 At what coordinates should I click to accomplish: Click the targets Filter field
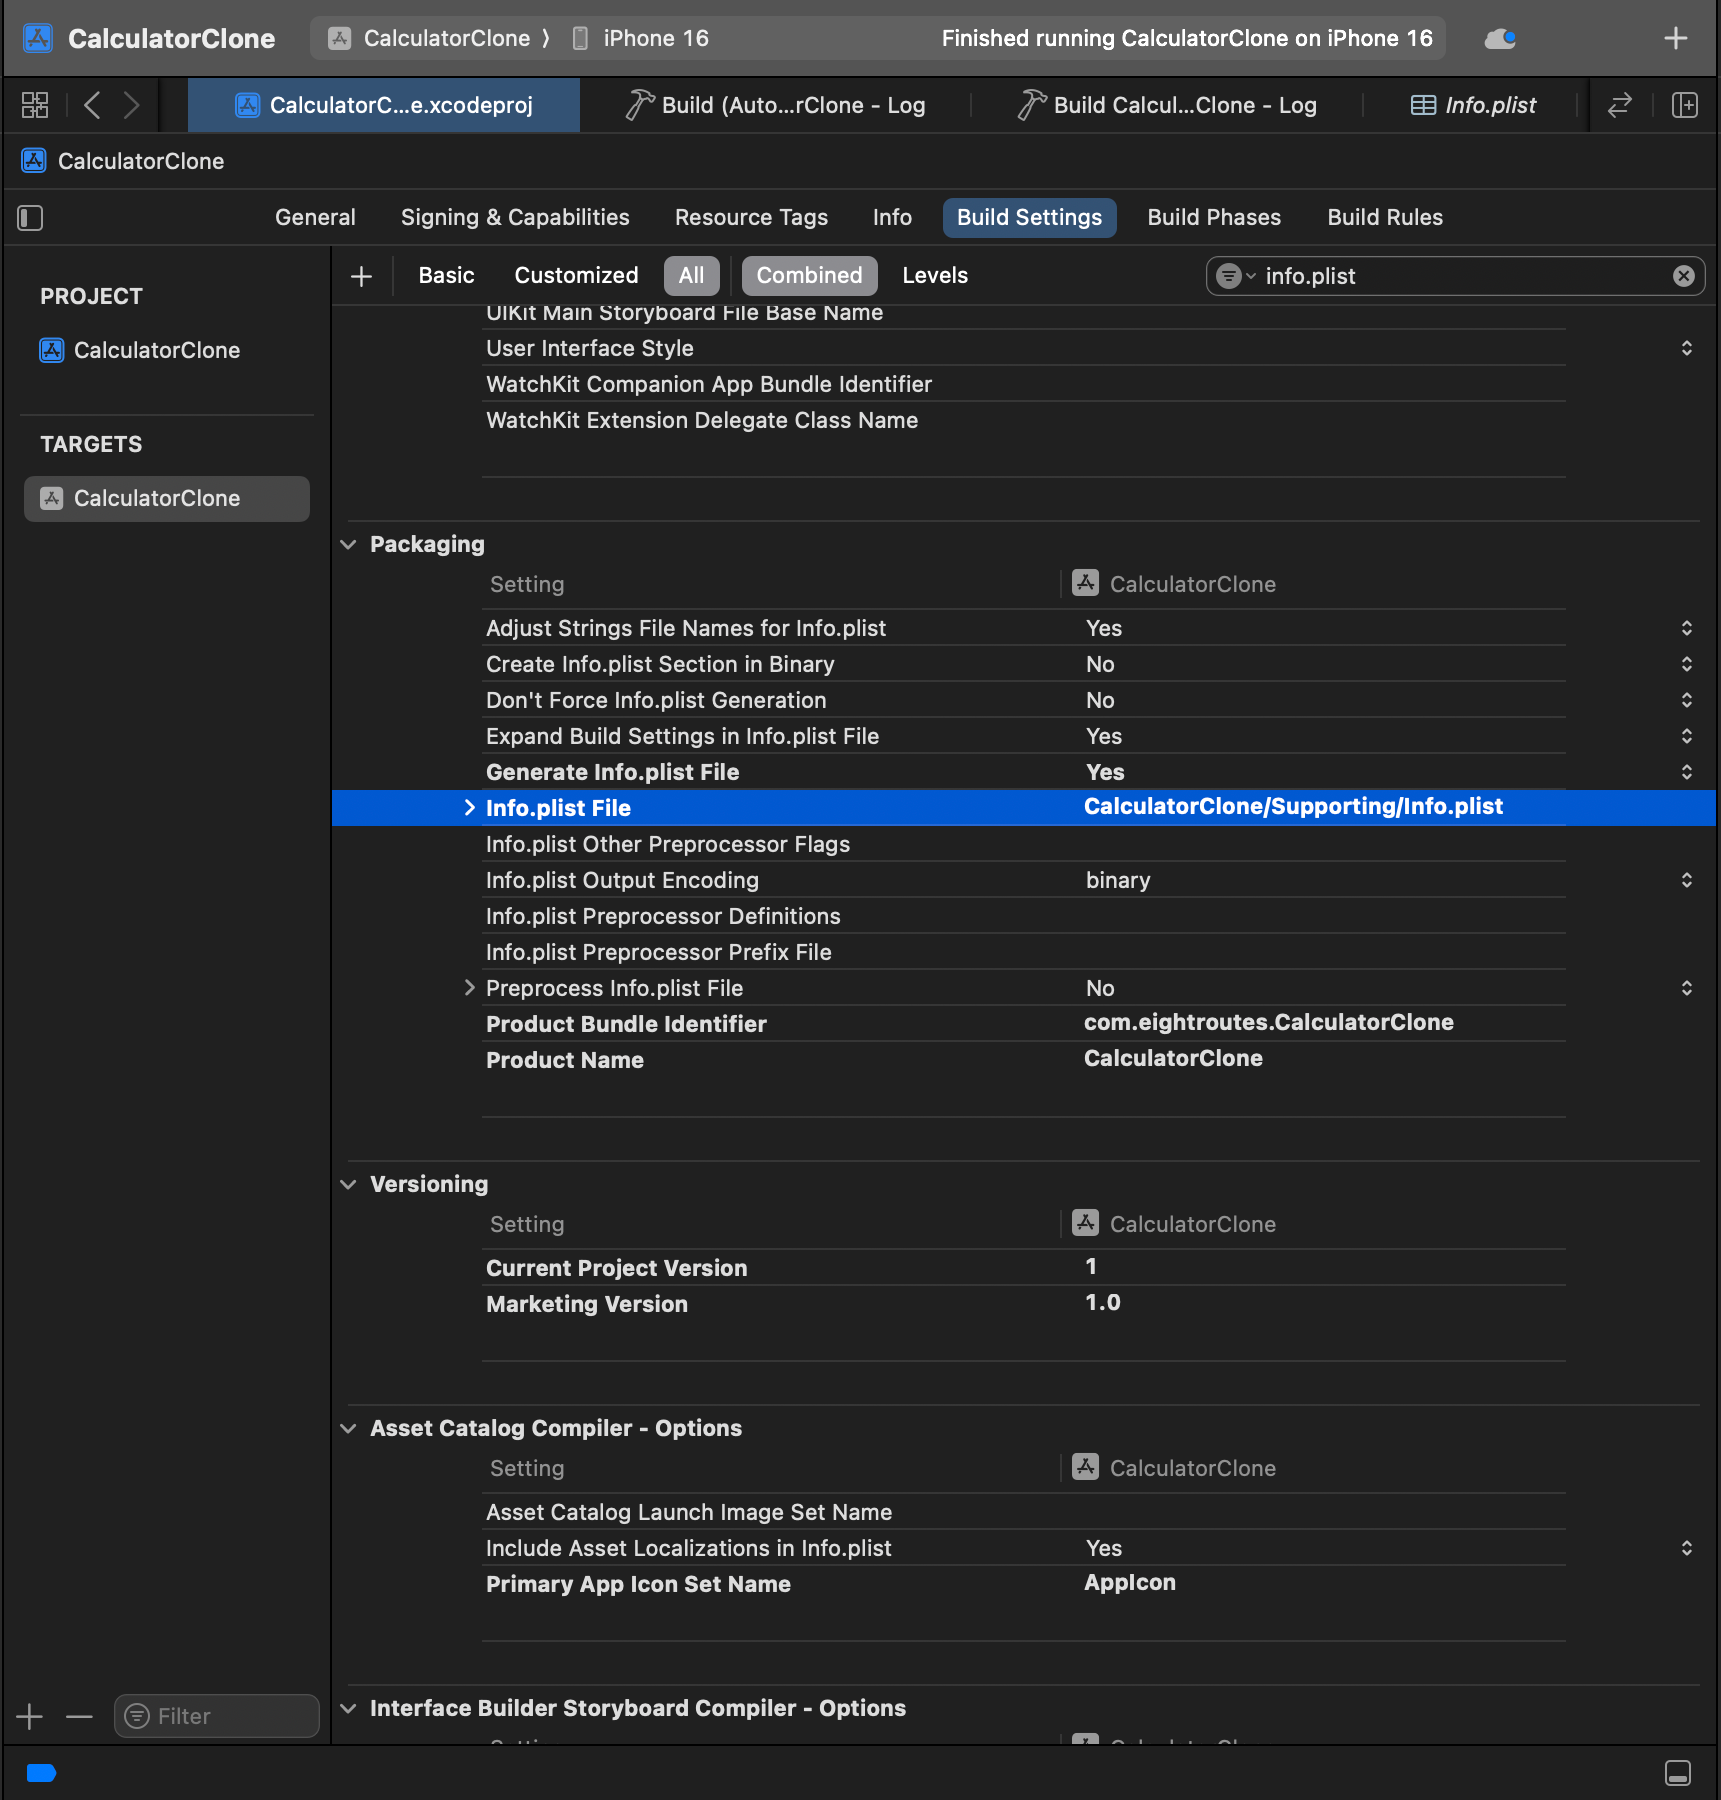point(217,1717)
